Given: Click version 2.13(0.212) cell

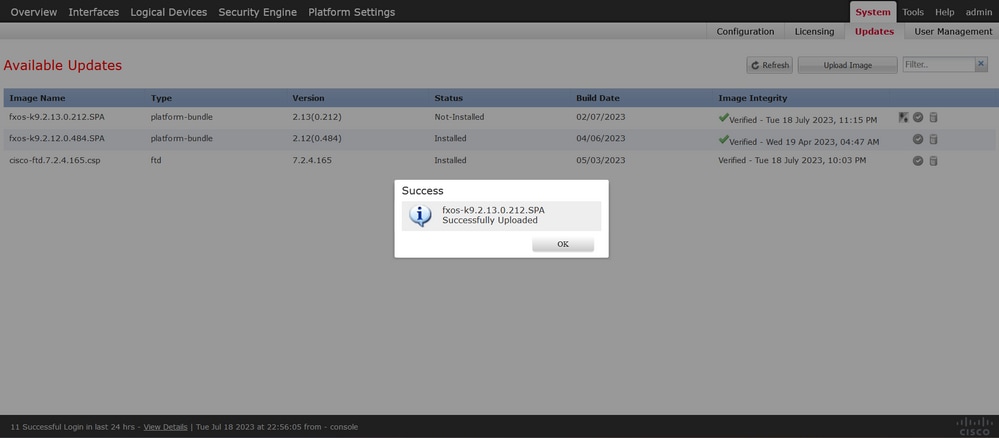Looking at the screenshot, I should coord(317,117).
